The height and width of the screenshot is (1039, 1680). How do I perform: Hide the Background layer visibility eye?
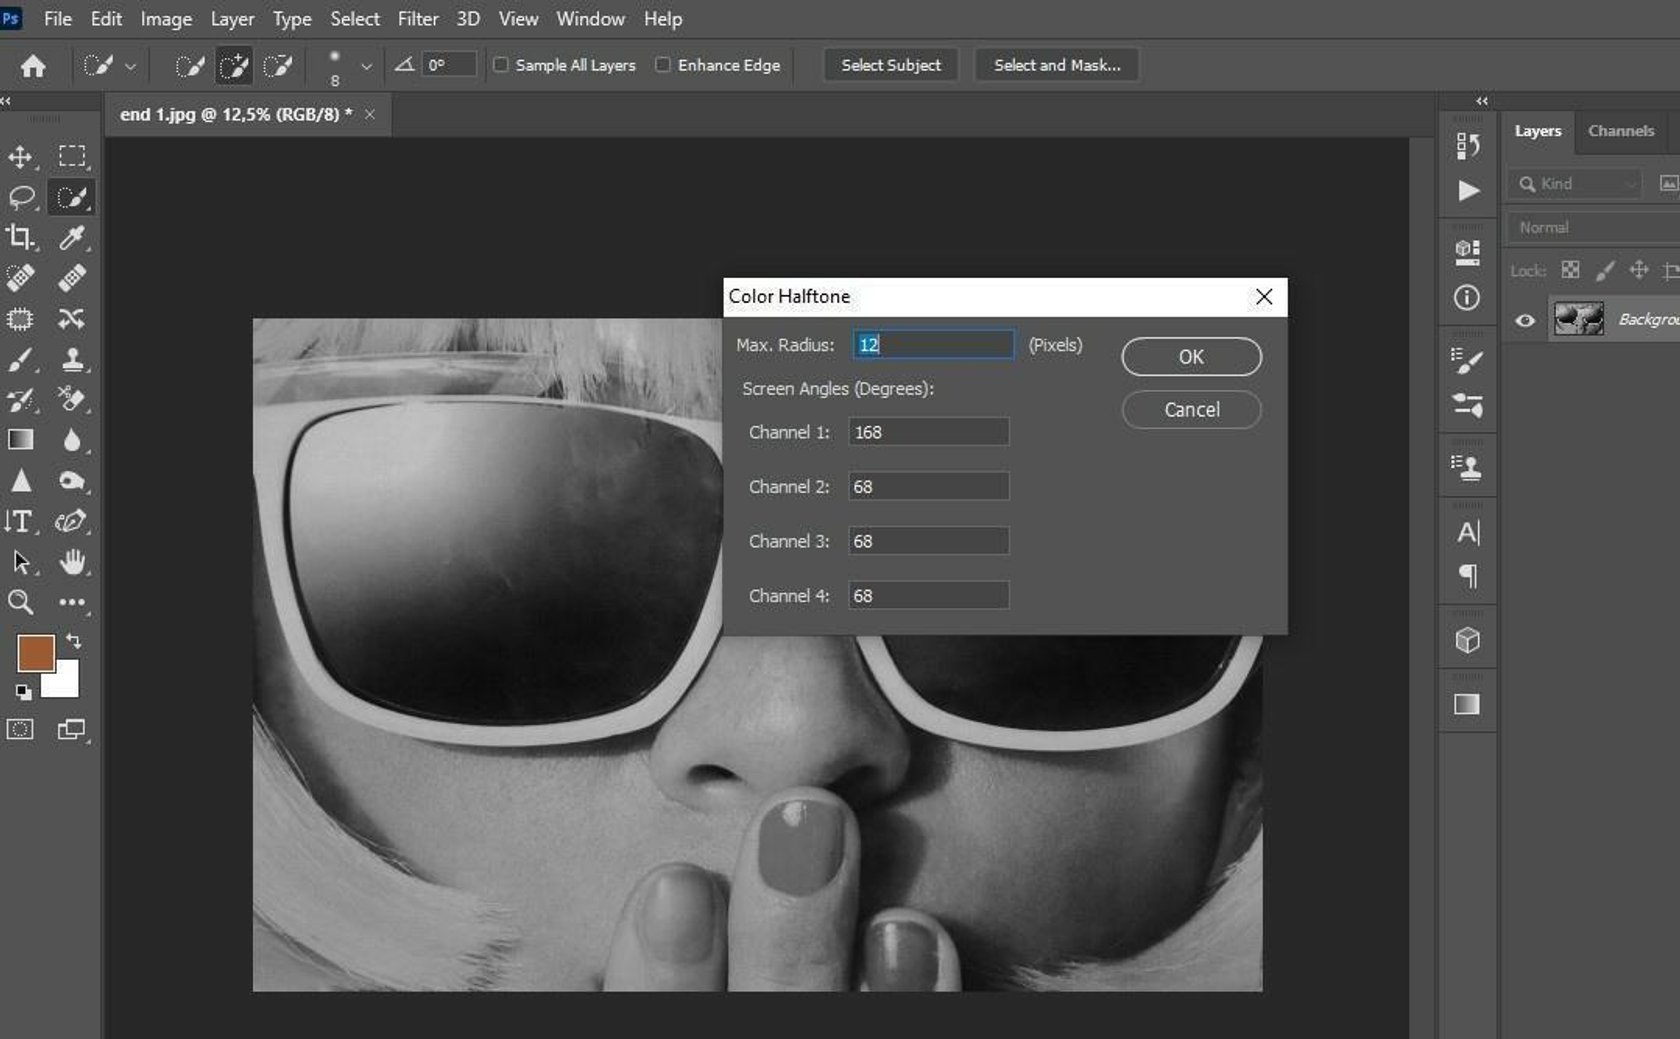tap(1524, 320)
